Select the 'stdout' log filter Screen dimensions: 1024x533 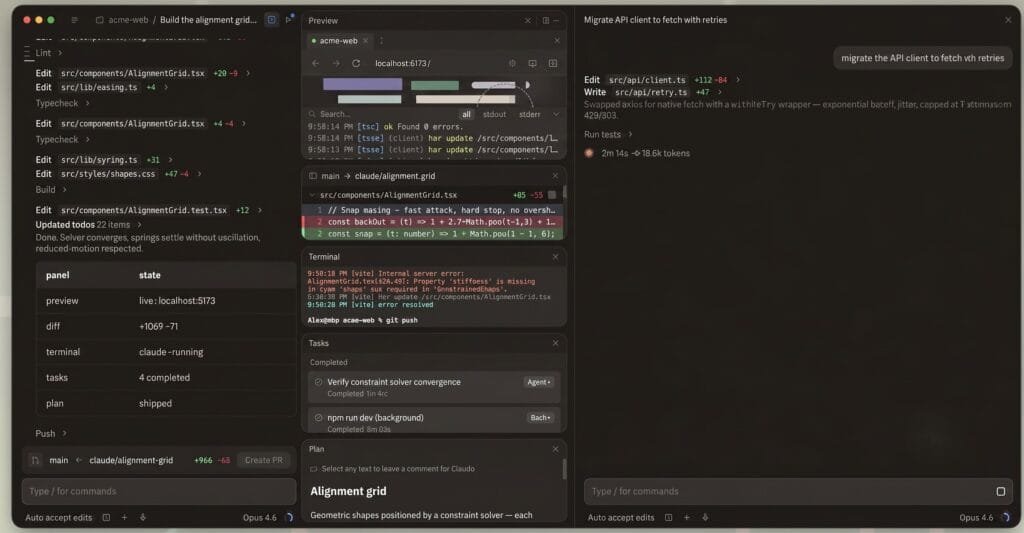click(x=494, y=114)
